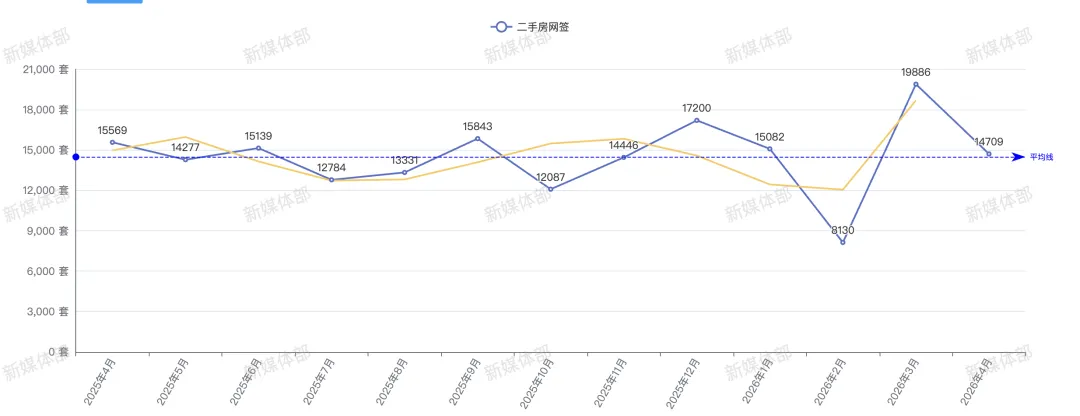Select the 2025年5月 data point 14277

pyautogui.click(x=185, y=160)
